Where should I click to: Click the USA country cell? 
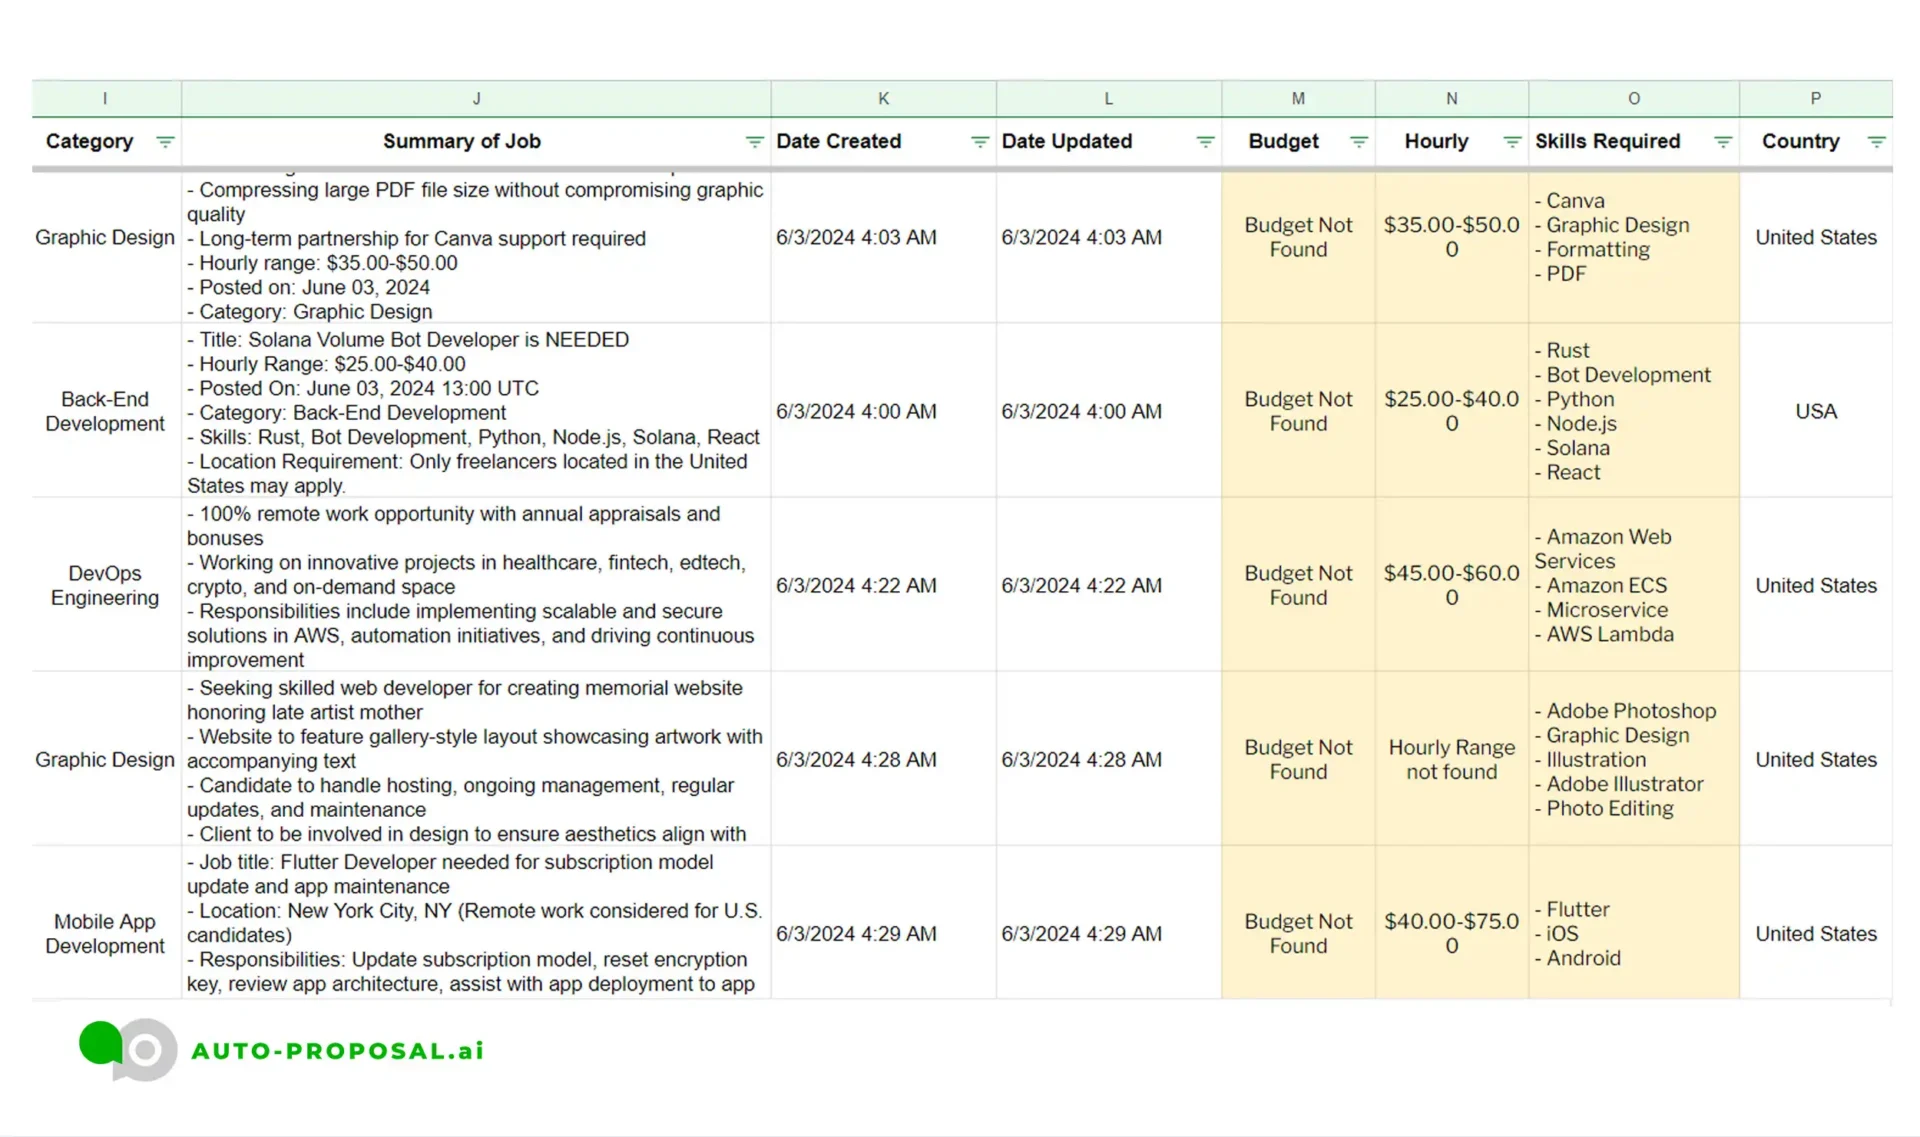1815,411
